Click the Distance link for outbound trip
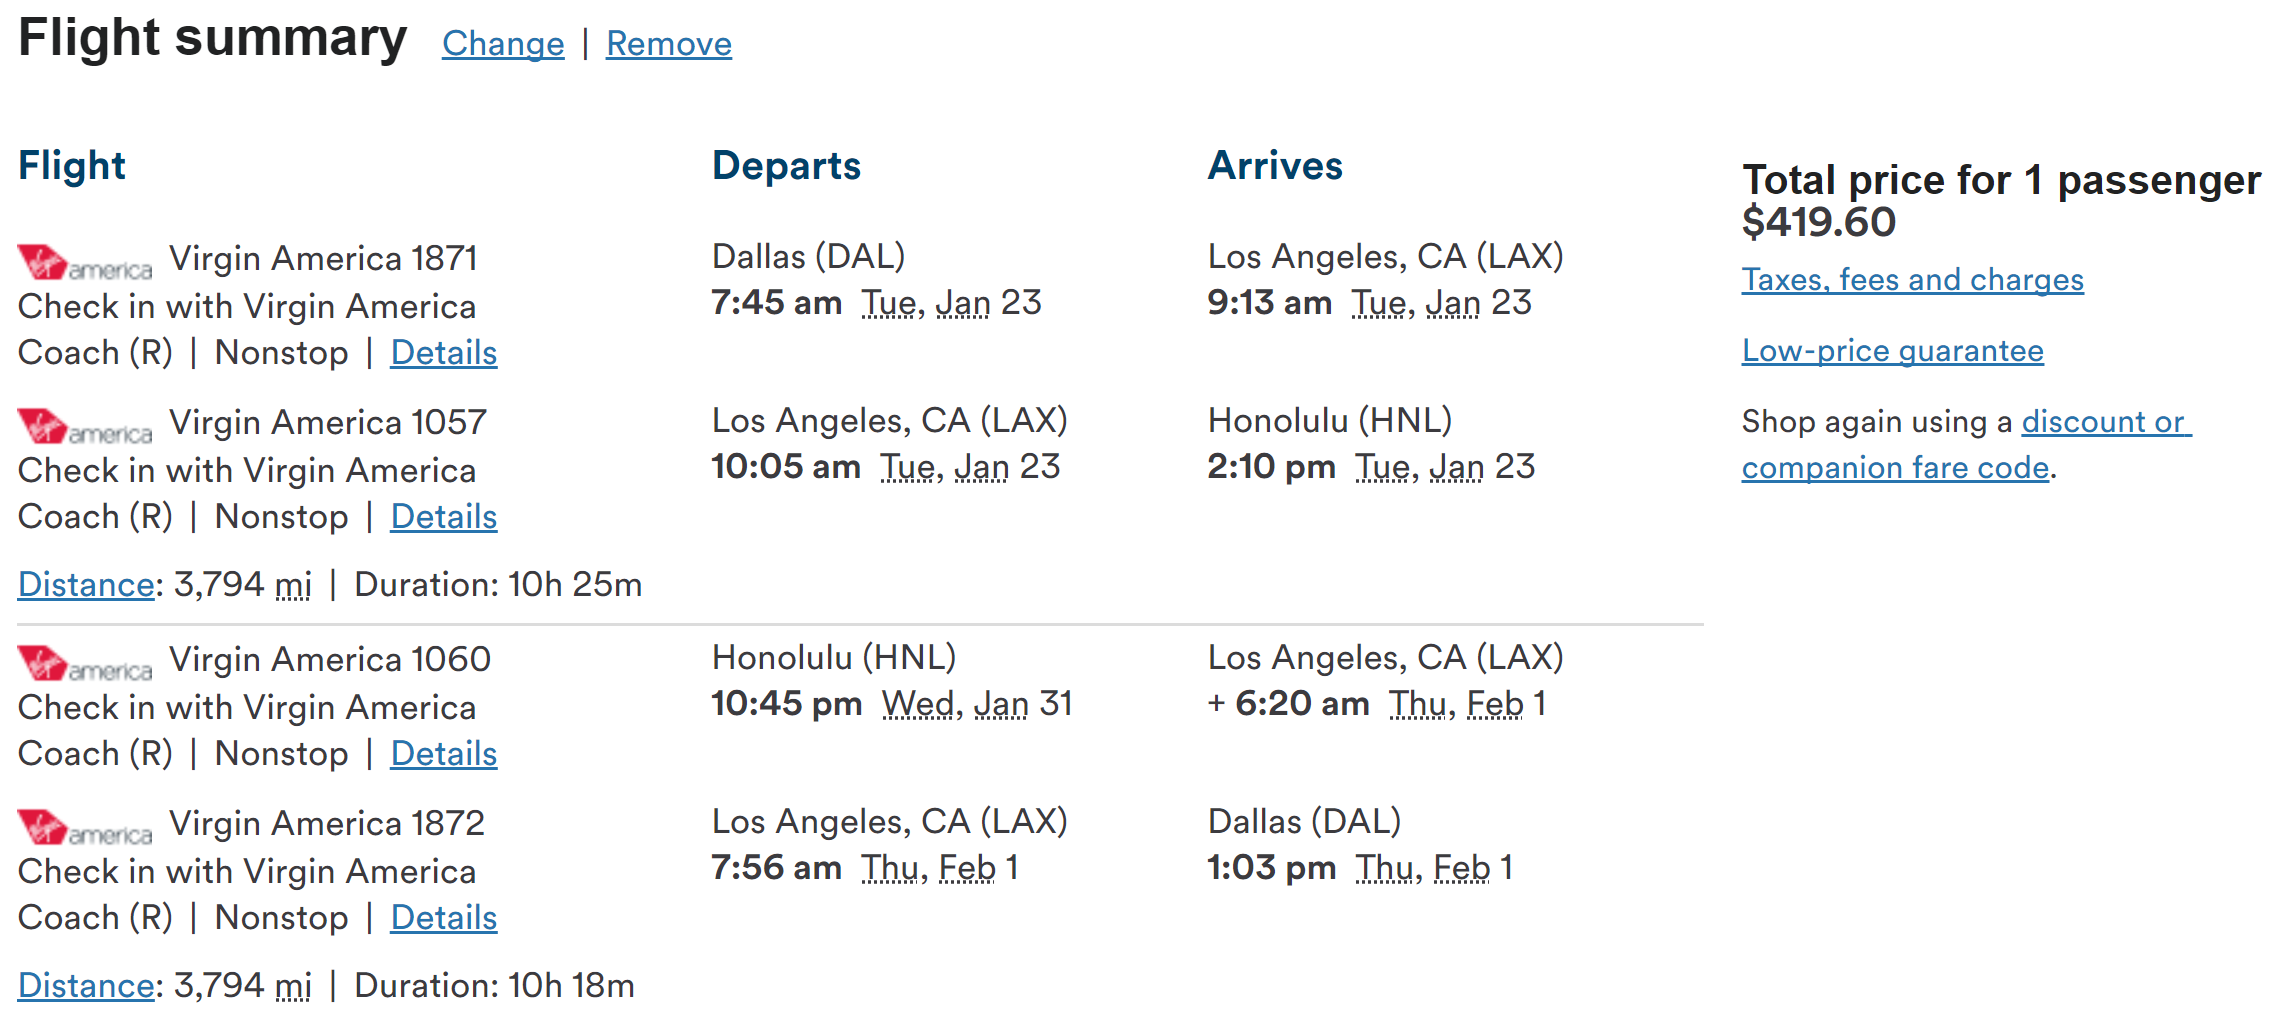This screenshot has width=2279, height=1020. 86,585
